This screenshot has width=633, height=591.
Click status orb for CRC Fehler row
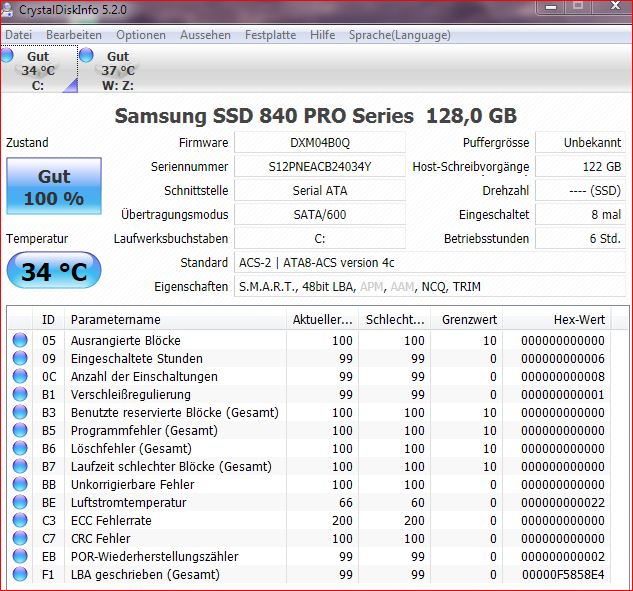[x=20, y=538]
